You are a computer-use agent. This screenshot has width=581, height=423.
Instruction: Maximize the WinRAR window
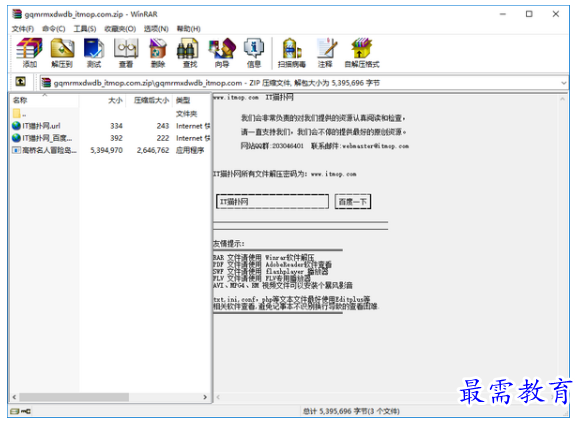529,14
